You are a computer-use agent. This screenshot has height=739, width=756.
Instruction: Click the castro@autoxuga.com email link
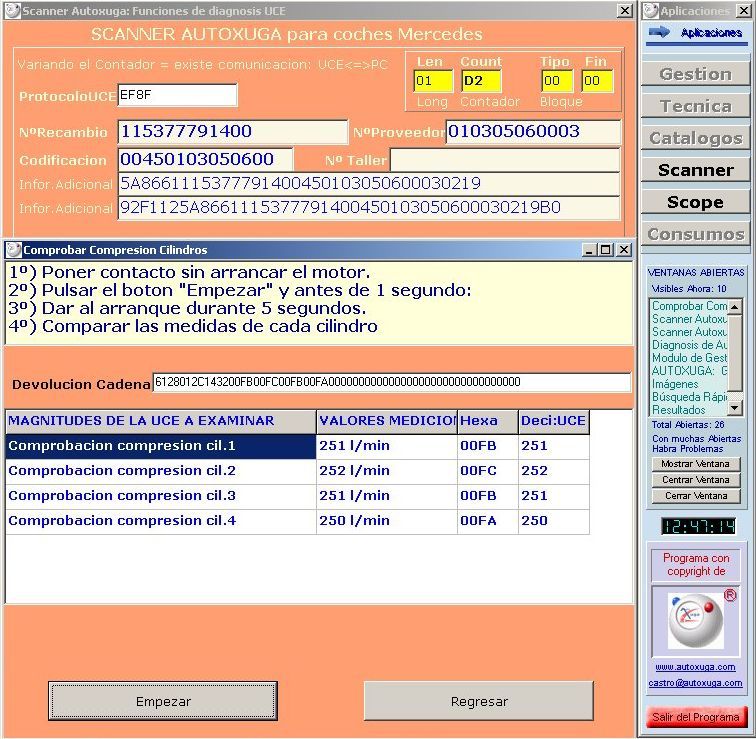tap(695, 683)
